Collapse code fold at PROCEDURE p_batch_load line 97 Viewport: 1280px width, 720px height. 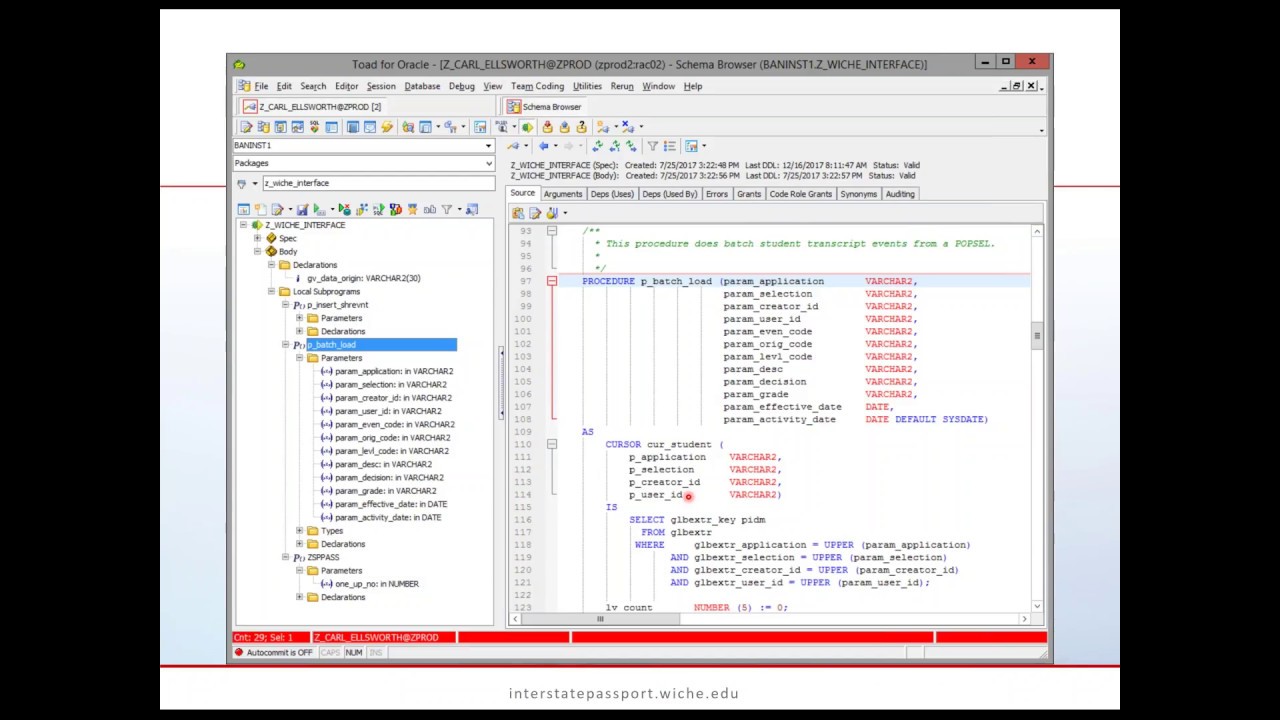pyautogui.click(x=551, y=282)
